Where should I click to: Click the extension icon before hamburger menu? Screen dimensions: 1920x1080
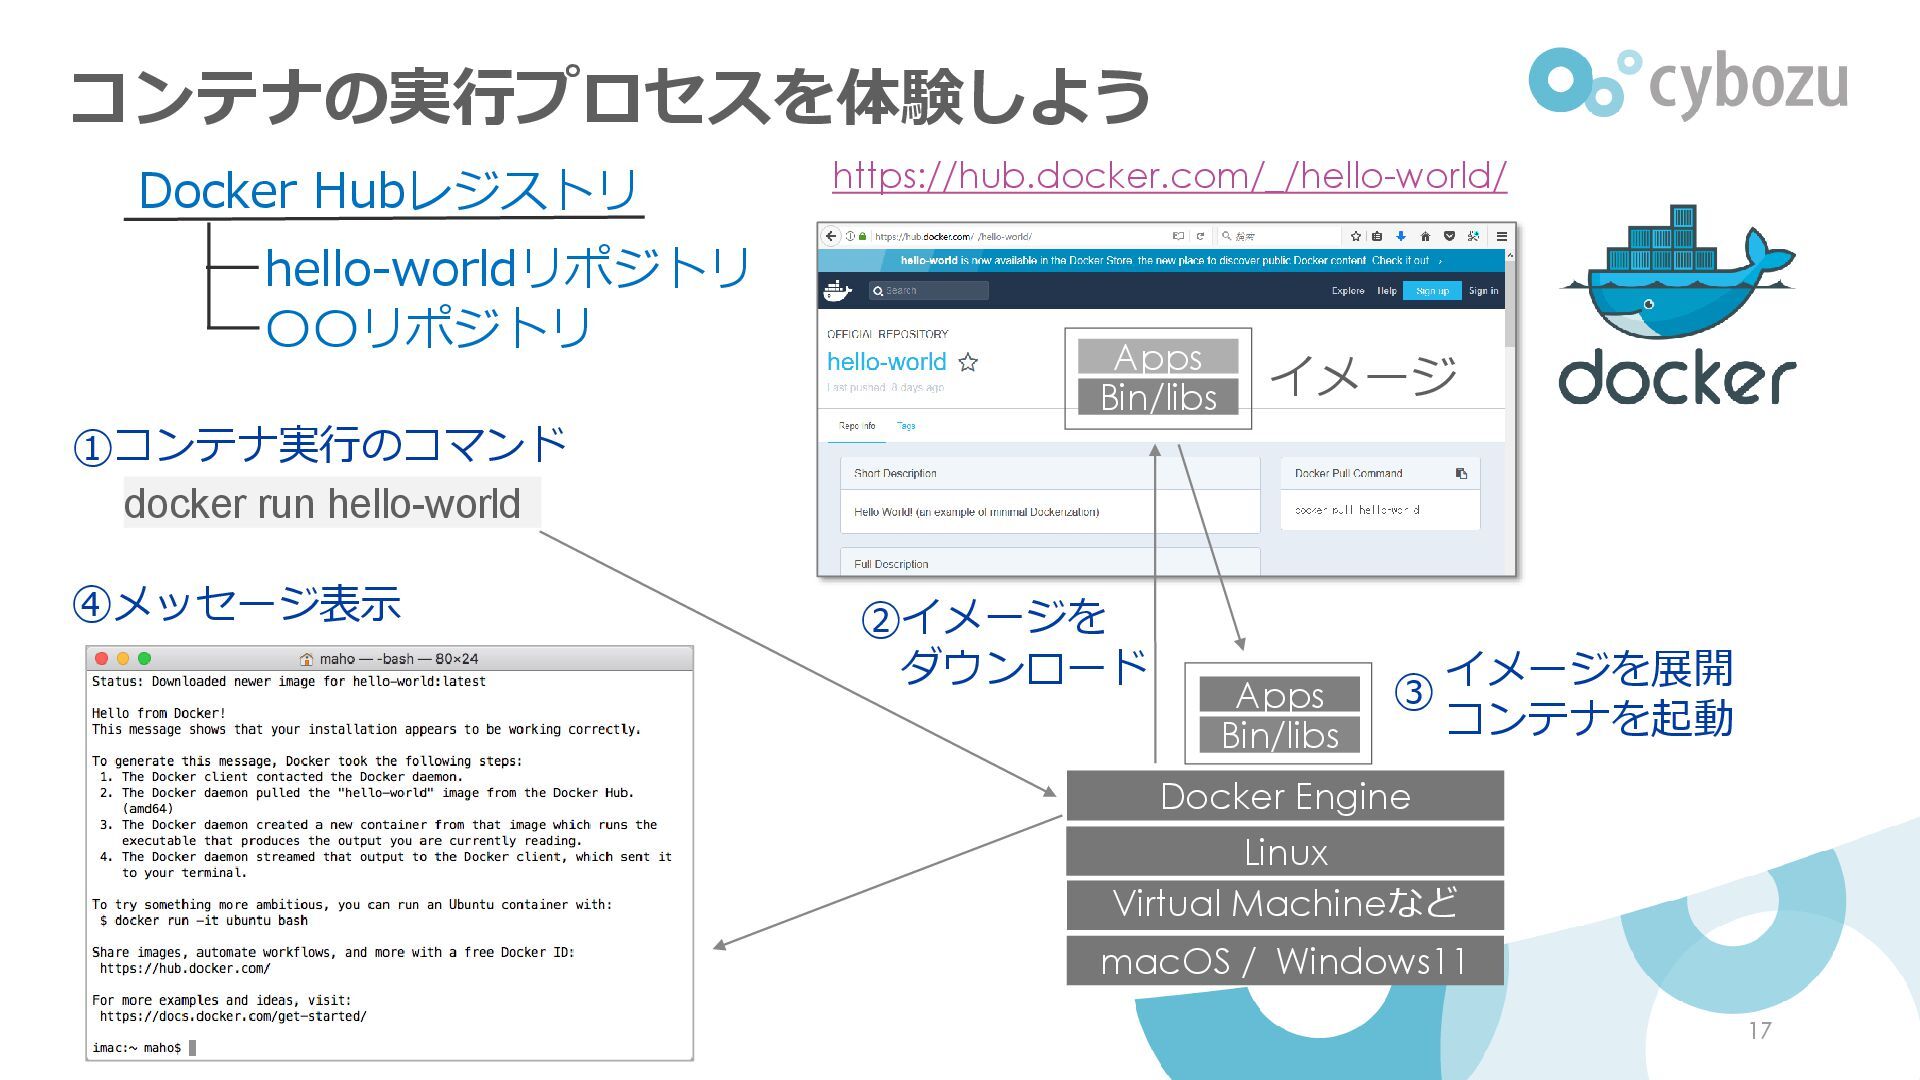pos(1473,237)
